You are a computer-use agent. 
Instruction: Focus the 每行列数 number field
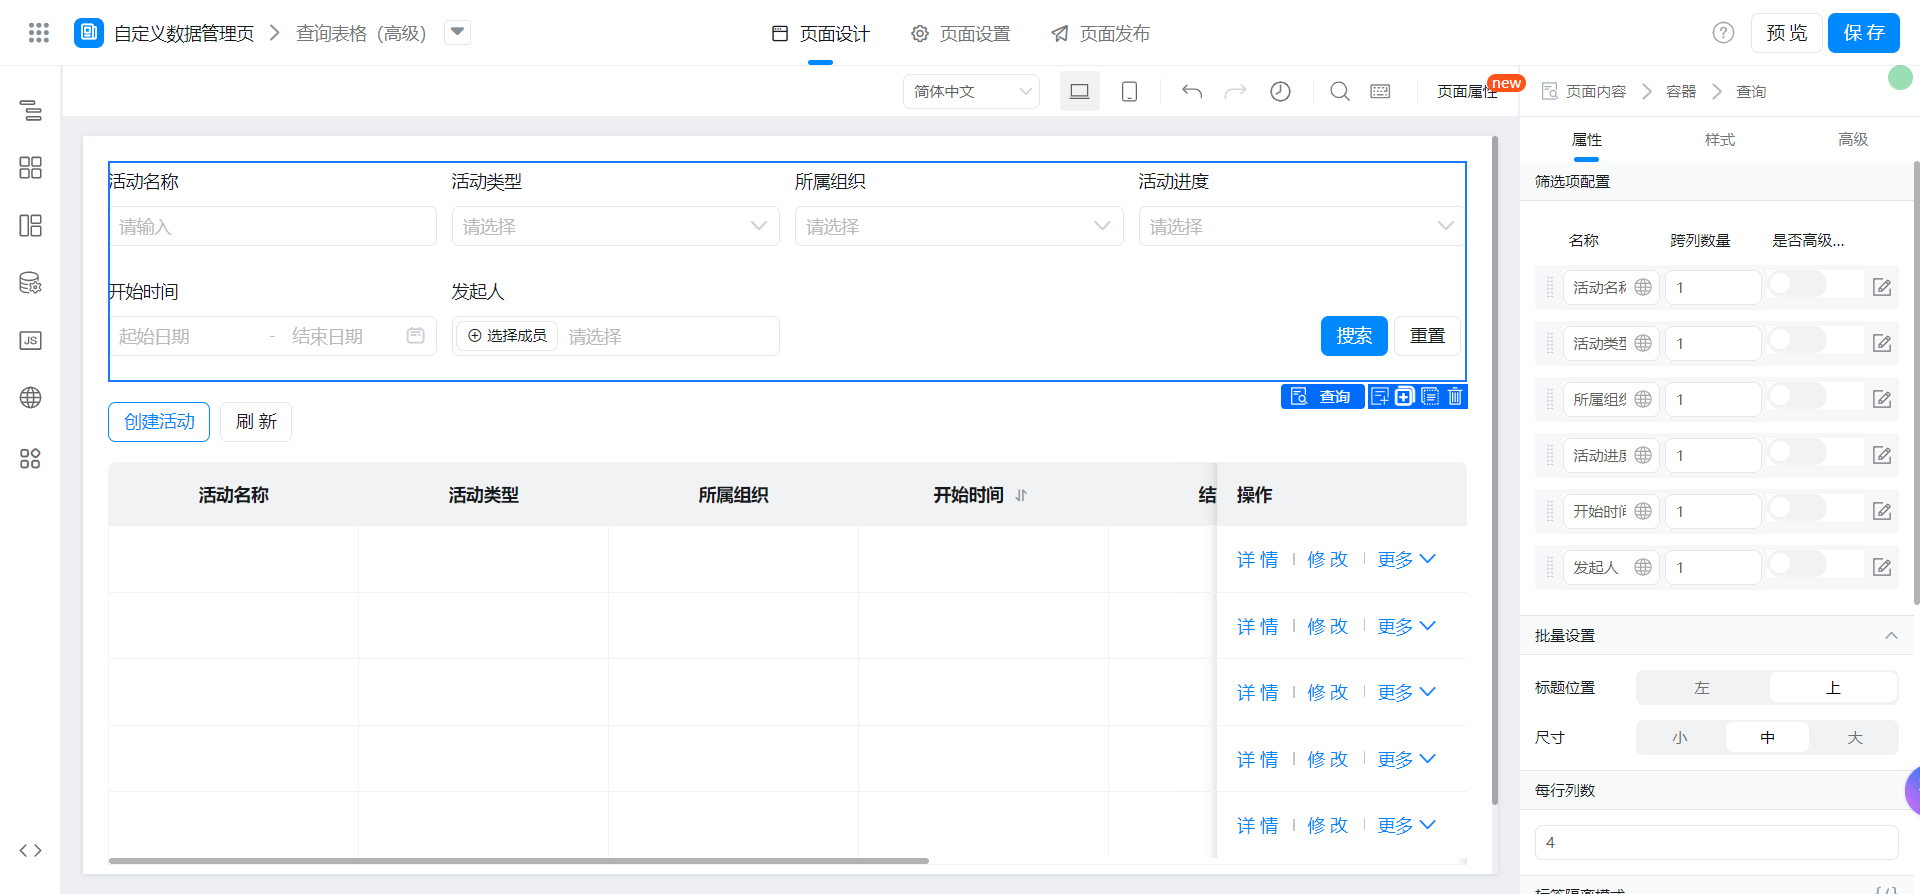1716,842
